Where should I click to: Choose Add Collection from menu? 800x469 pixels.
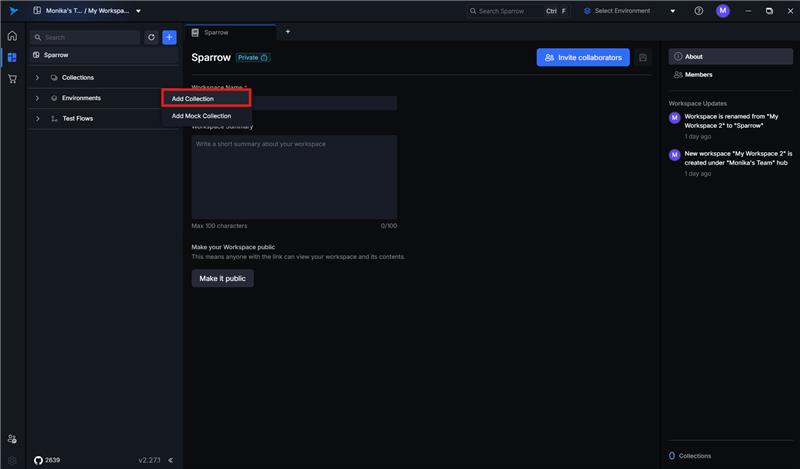(207, 98)
